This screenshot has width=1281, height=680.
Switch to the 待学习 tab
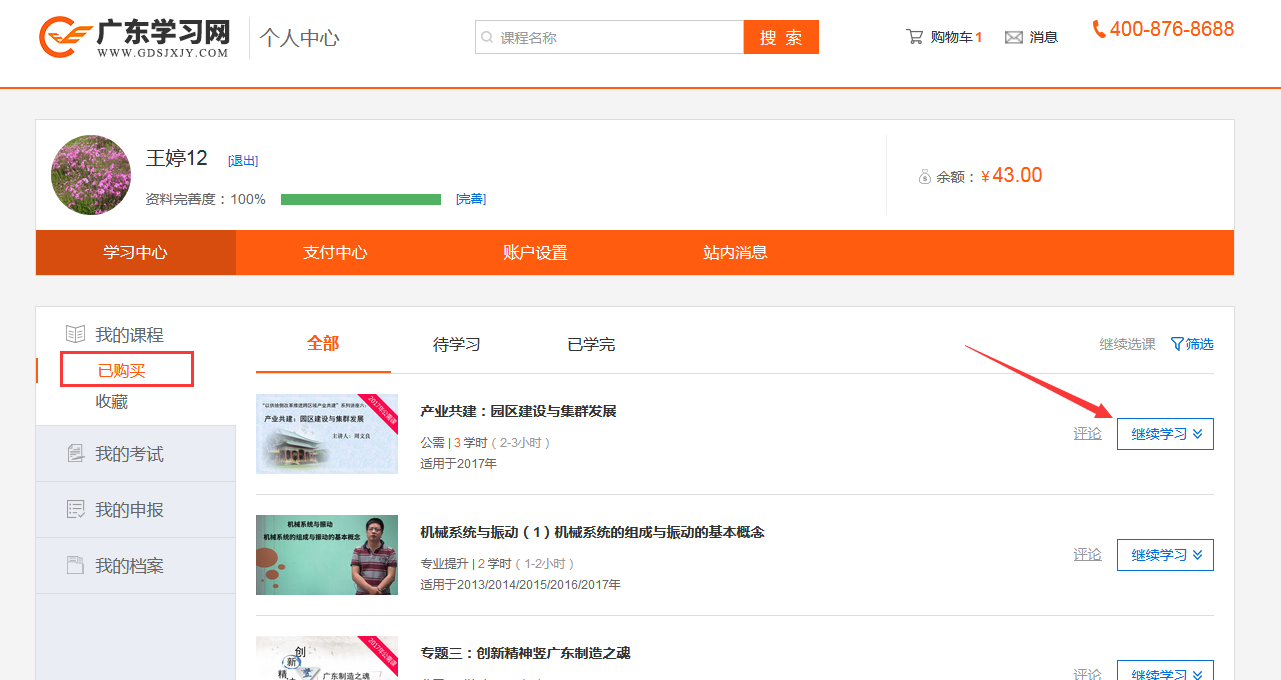coord(457,344)
